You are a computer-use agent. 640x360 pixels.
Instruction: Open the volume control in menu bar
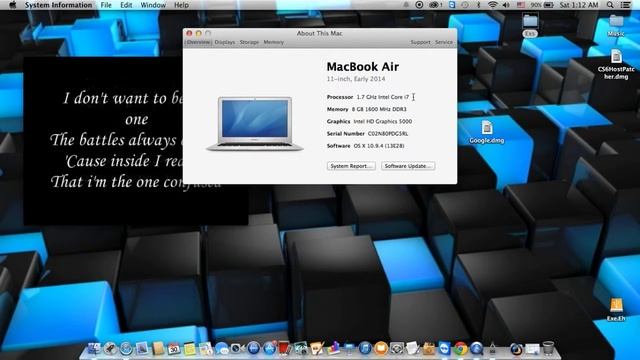point(506,5)
